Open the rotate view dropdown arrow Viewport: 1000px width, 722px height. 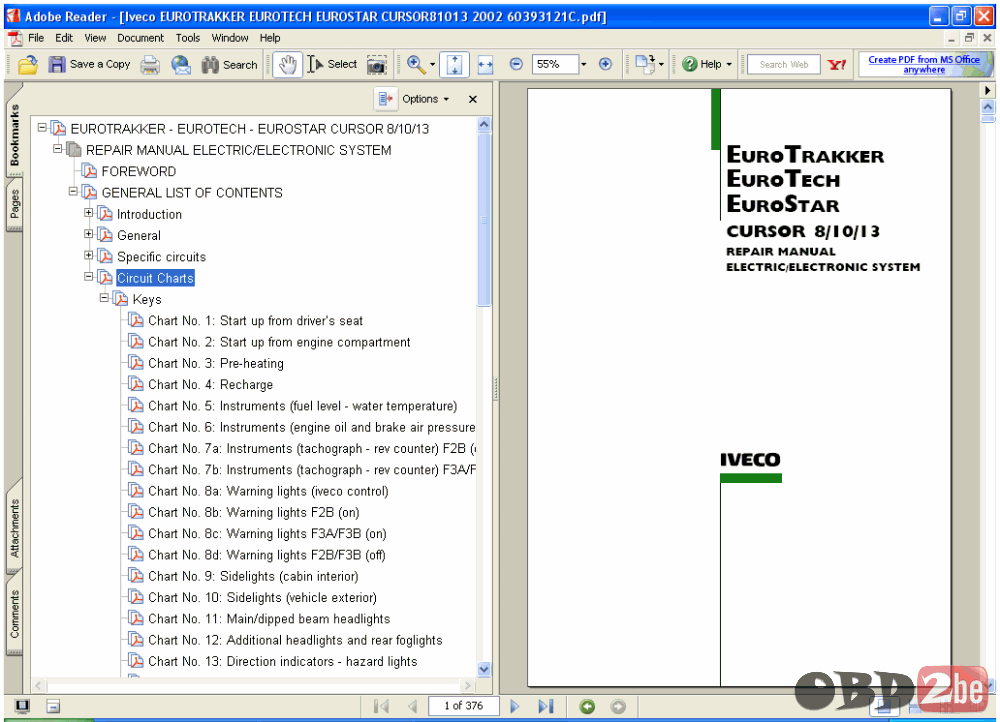[661, 64]
